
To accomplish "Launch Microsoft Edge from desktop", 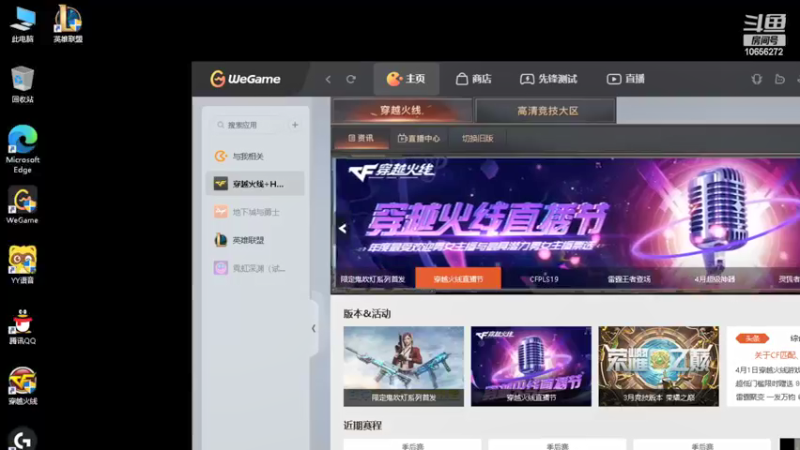I will (x=22, y=149).
